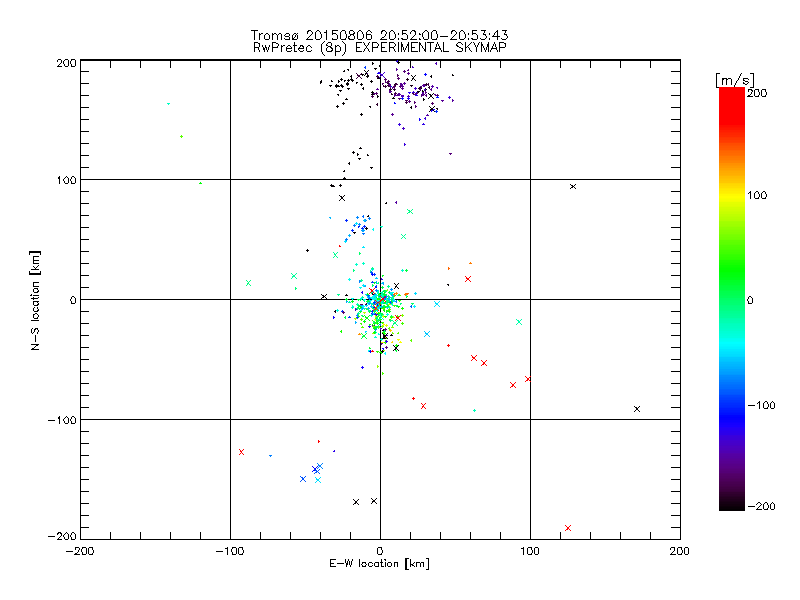Click the x-axis tick label '-100'

pyautogui.click(x=230, y=551)
